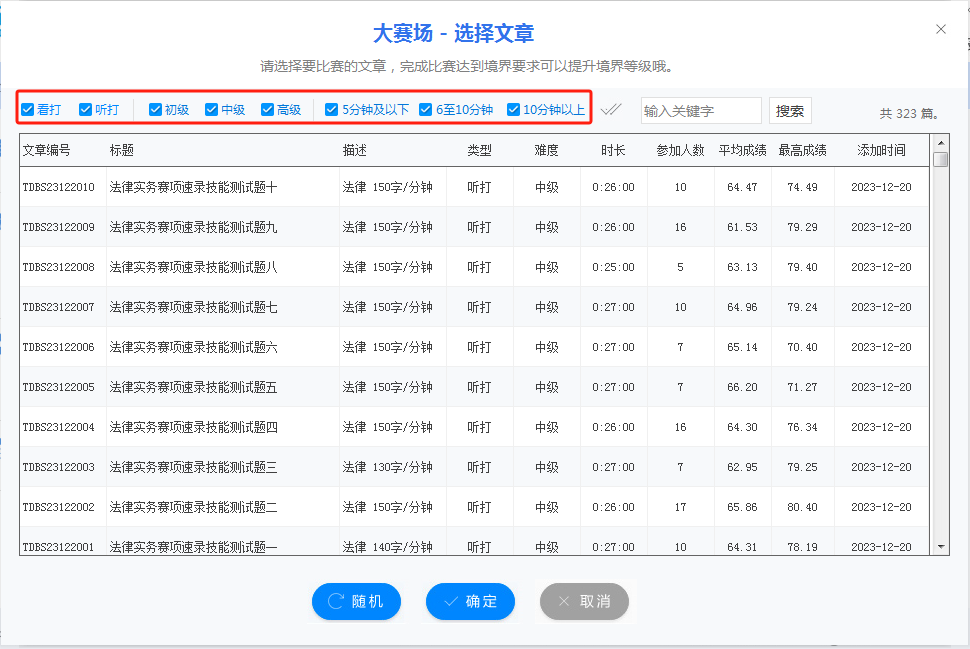This screenshot has height=649, width=970.
Task: Select article 法律实务赛项速录技能测试题九
Action: 193,227
